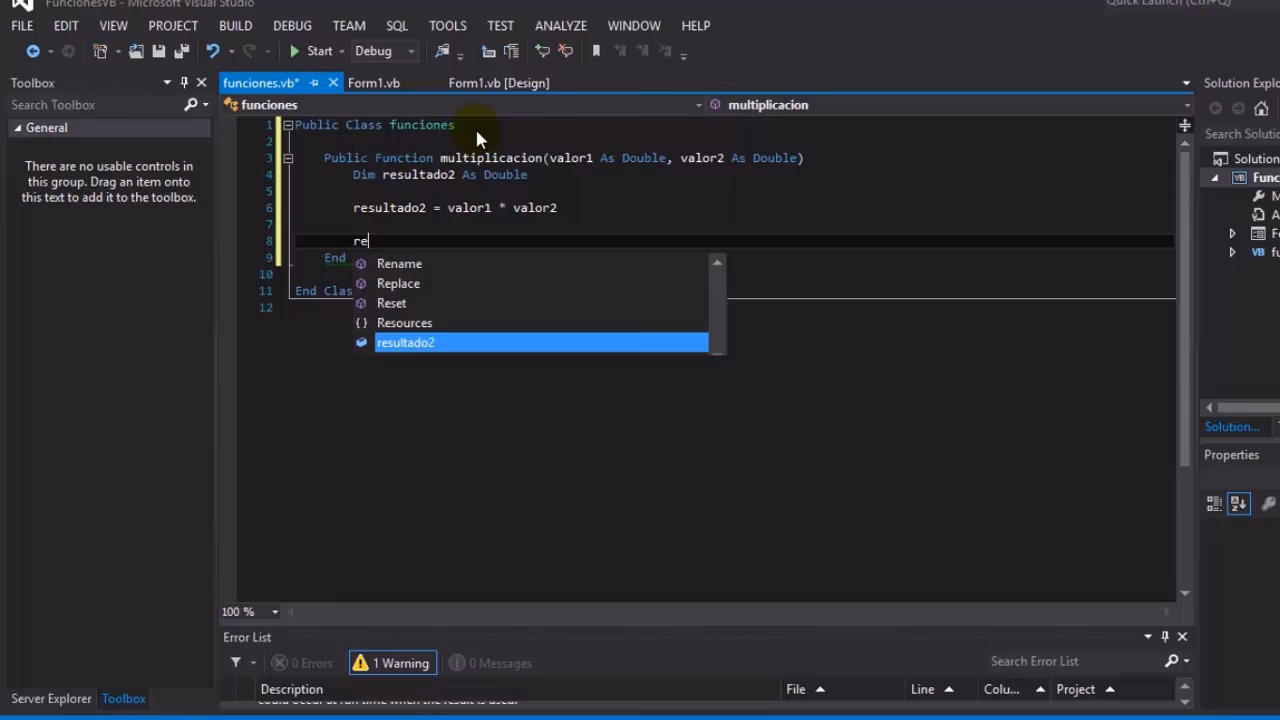Open the SQL menu

397,25
